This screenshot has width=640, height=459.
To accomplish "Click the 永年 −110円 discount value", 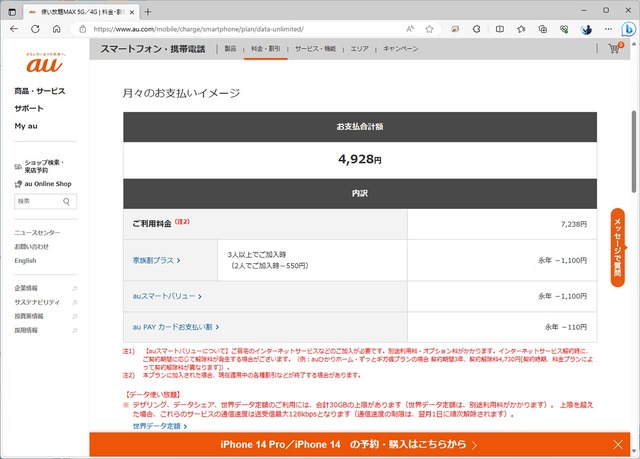I will click(566, 327).
